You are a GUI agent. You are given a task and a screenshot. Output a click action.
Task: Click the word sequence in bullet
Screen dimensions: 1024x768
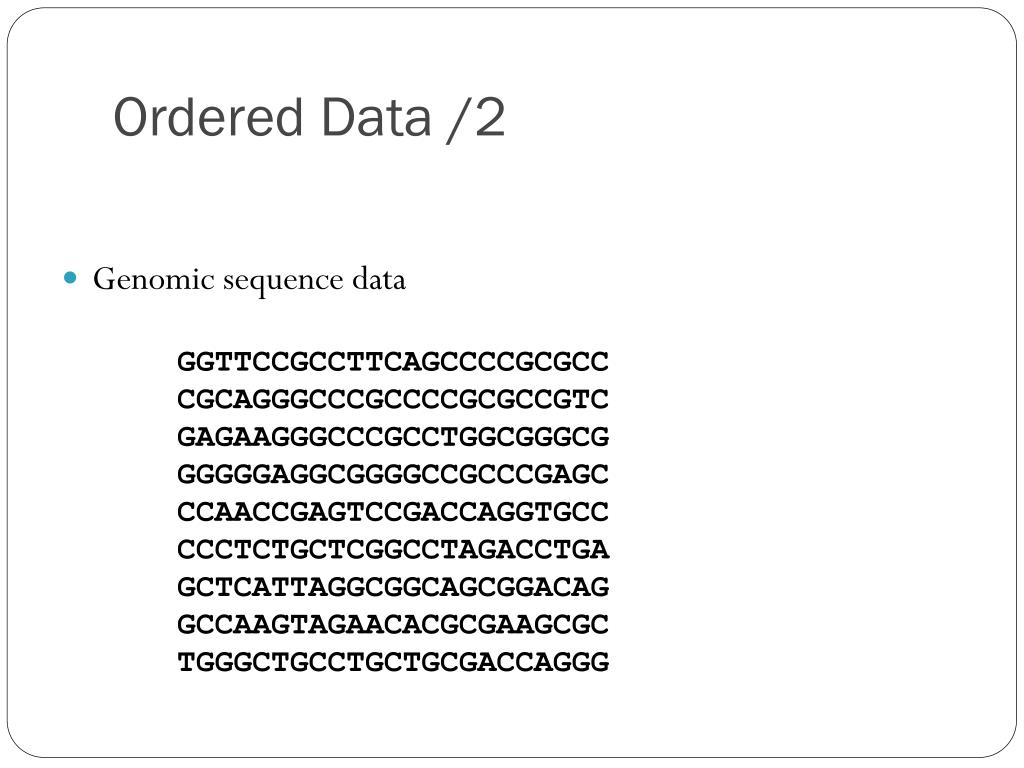tap(283, 281)
